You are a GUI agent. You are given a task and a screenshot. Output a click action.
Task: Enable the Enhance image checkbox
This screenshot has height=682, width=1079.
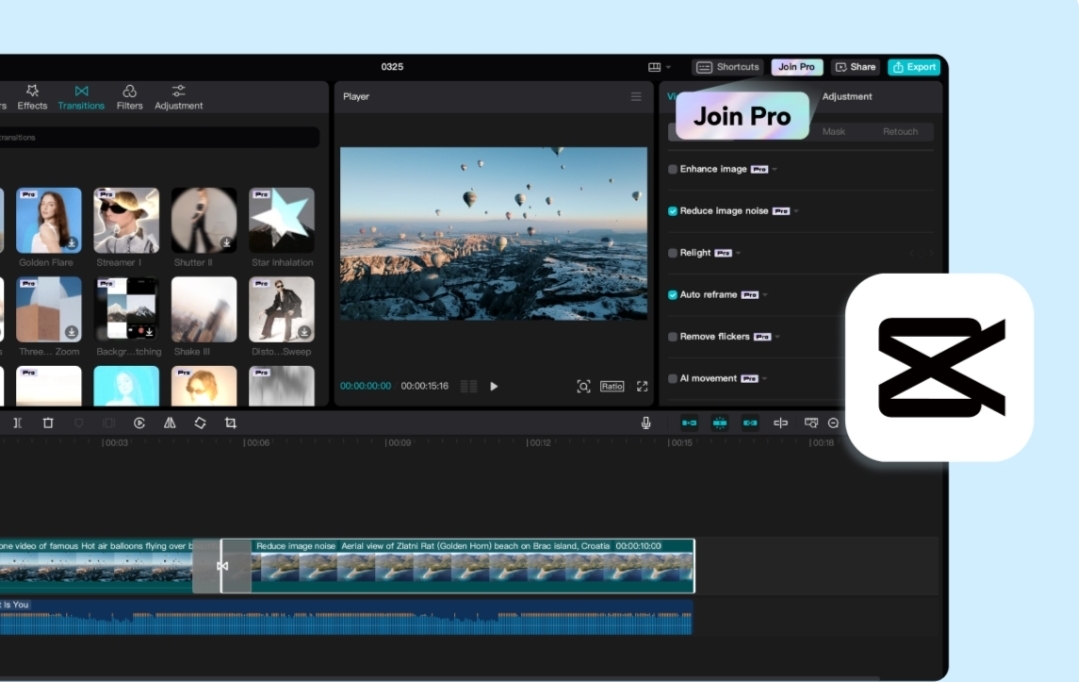[672, 169]
